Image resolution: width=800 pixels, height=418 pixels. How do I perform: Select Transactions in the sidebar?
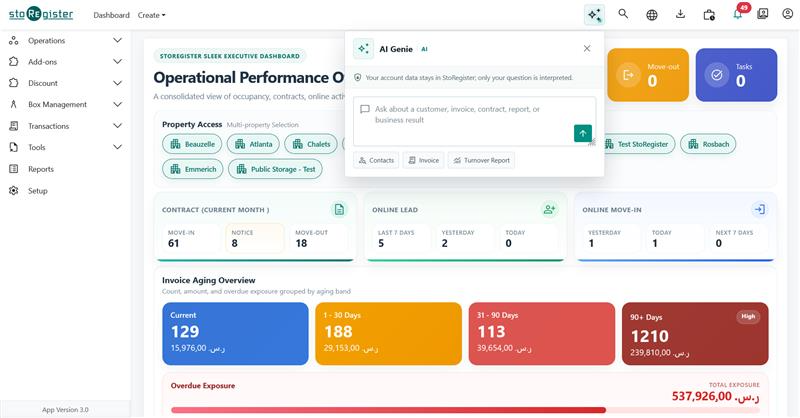tap(48, 126)
